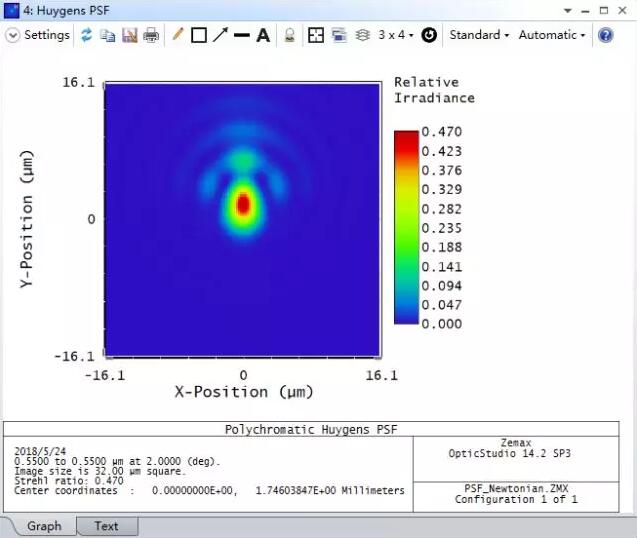The height and width of the screenshot is (538, 637).
Task: Click the layers overlay icon
Action: pyautogui.click(x=362, y=35)
